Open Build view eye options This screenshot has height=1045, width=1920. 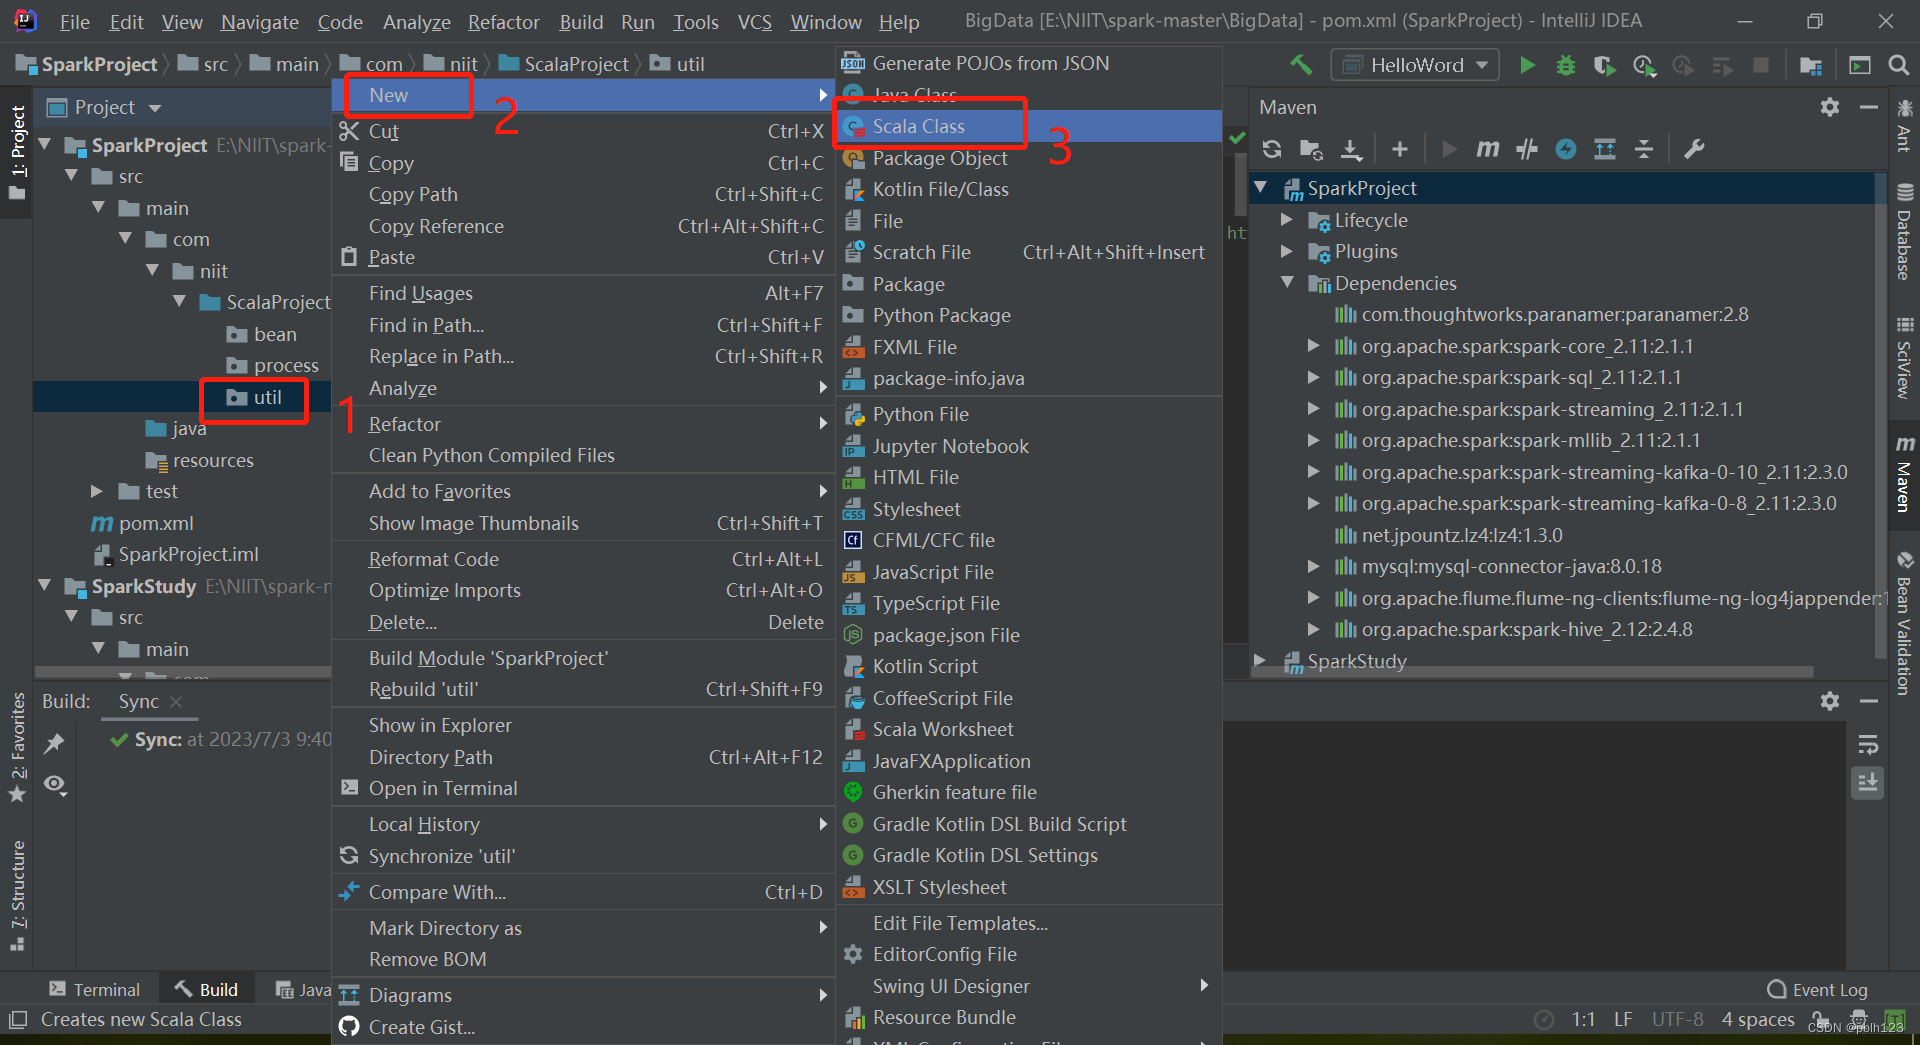(55, 785)
